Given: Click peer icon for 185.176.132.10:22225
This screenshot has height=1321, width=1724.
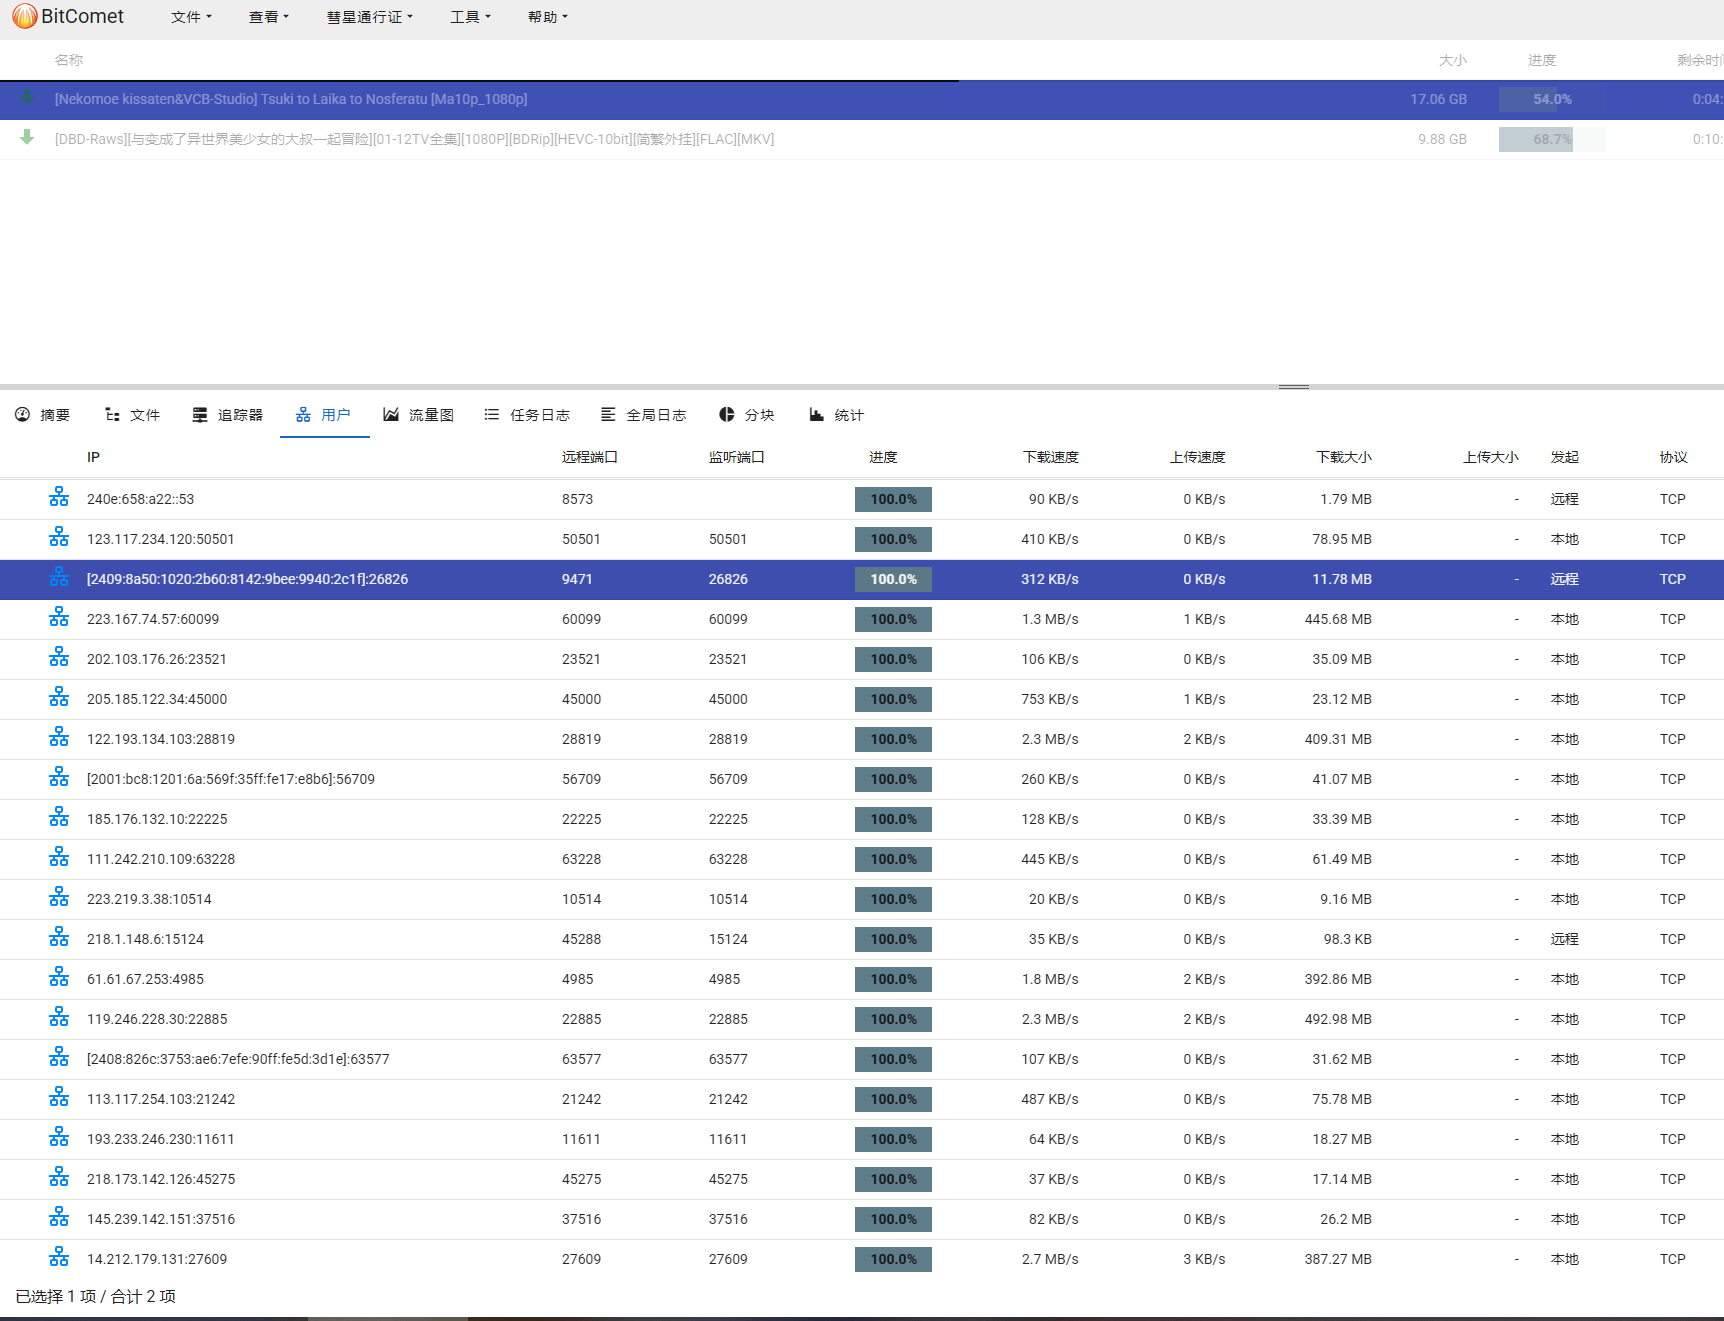Looking at the screenshot, I should 59,818.
